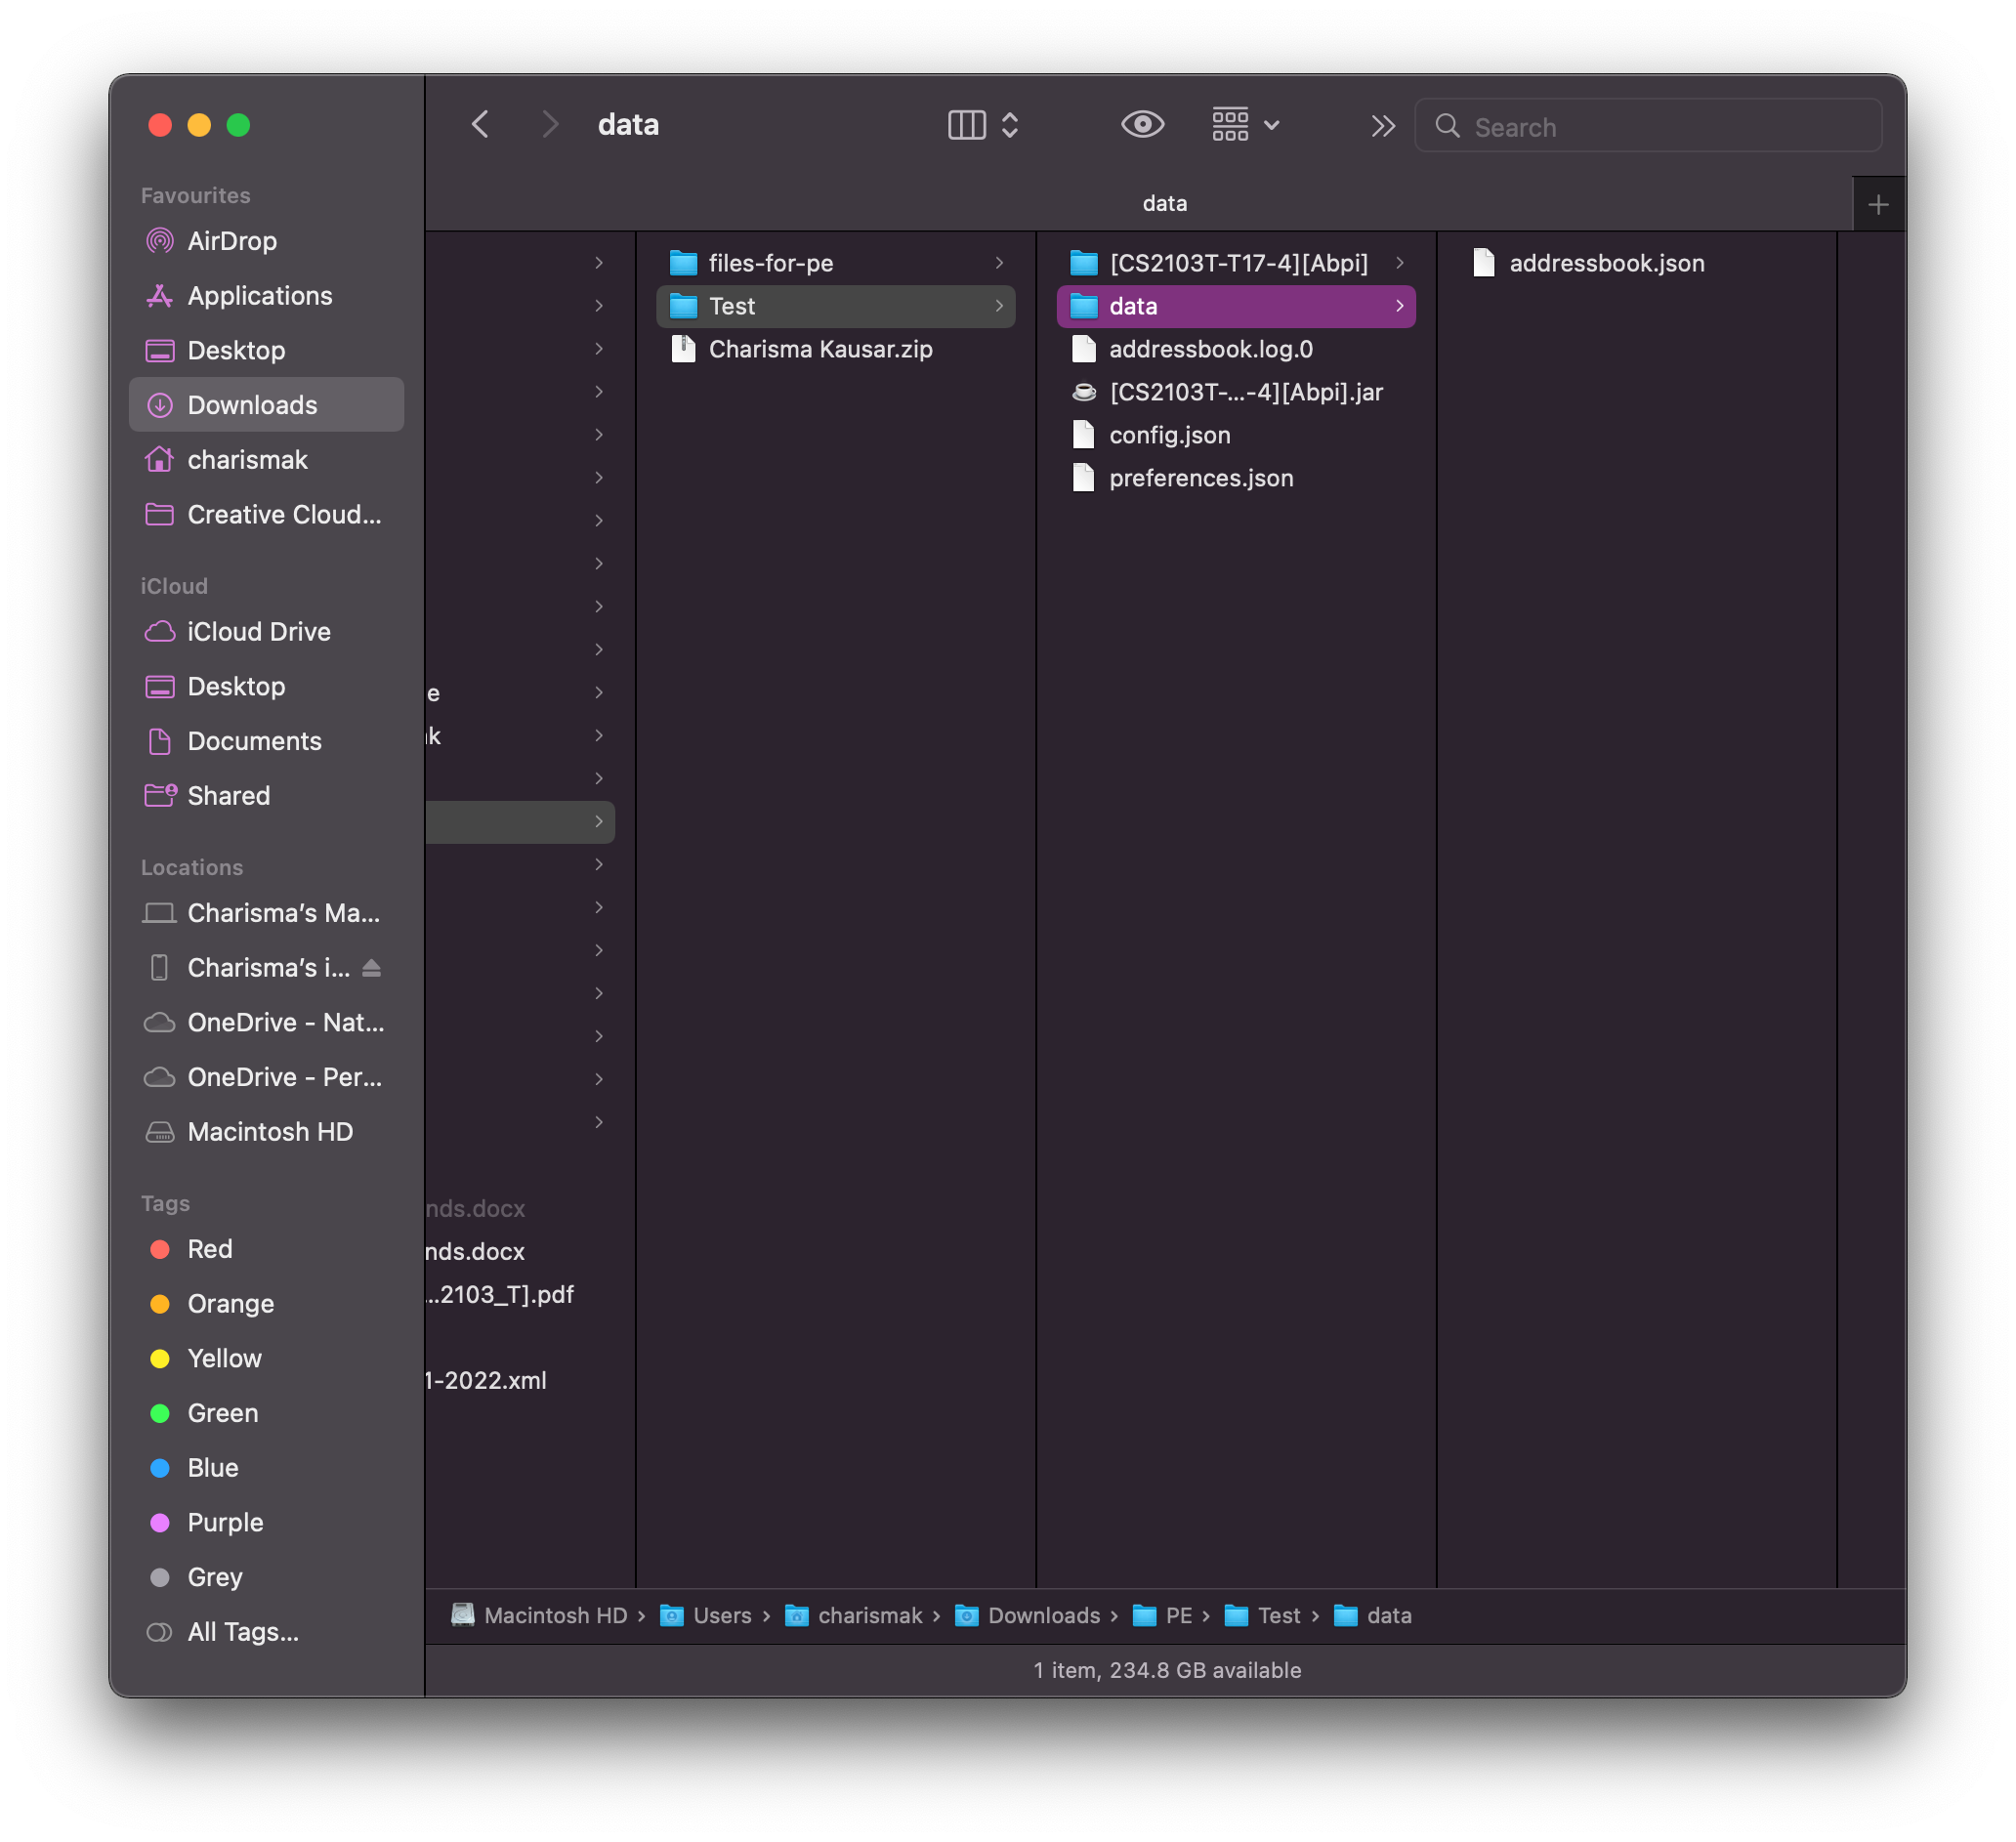
Task: Select iCloud Drive in the sidebar
Action: [x=258, y=632]
